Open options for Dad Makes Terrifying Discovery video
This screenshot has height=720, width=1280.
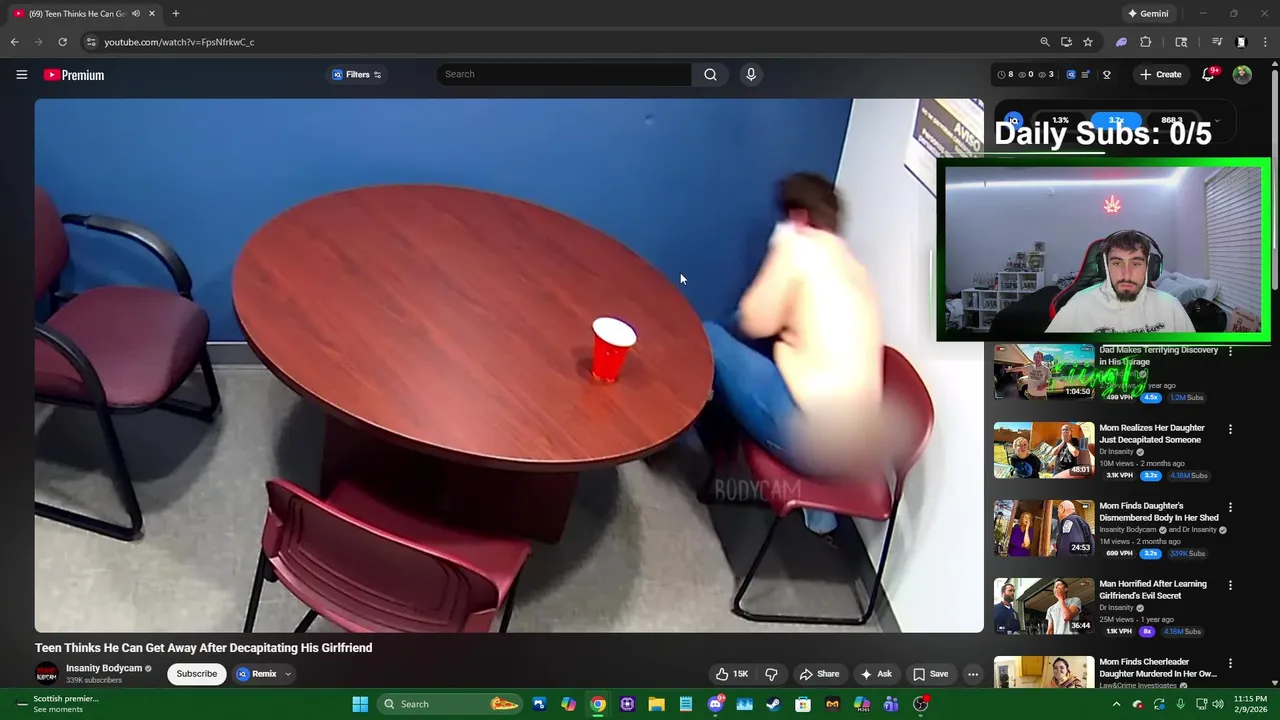tap(1230, 352)
